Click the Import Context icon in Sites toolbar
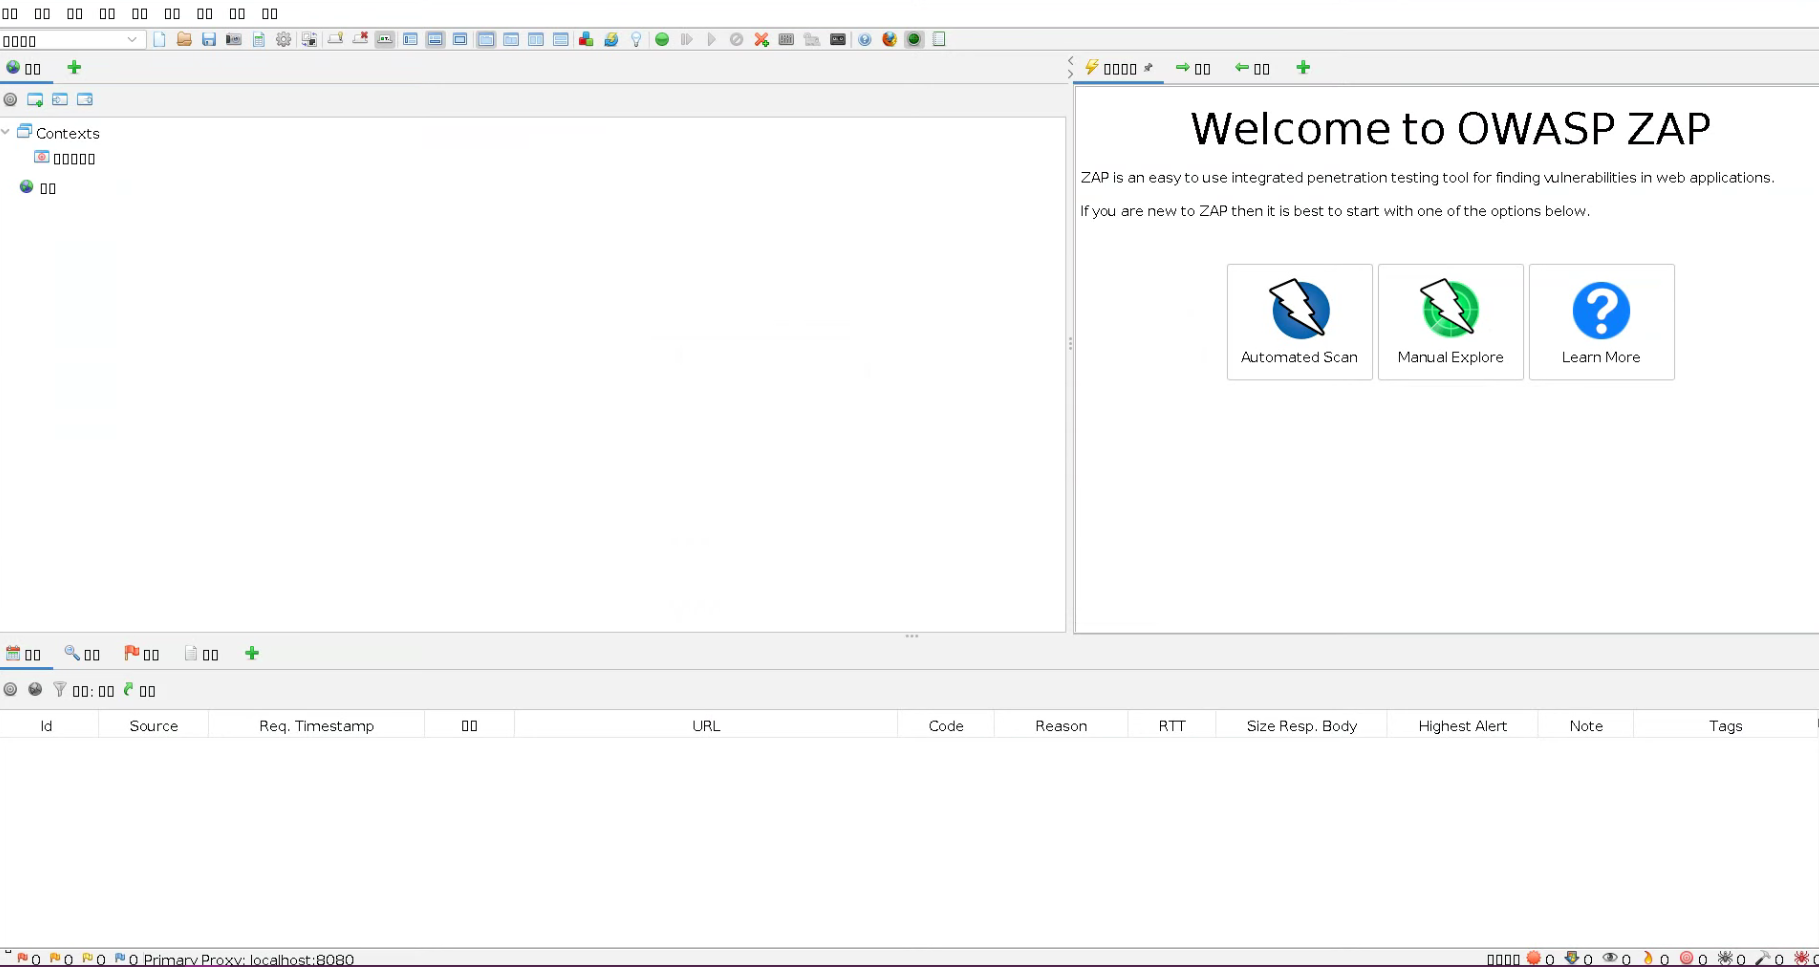This screenshot has width=1819, height=967. (x=60, y=100)
